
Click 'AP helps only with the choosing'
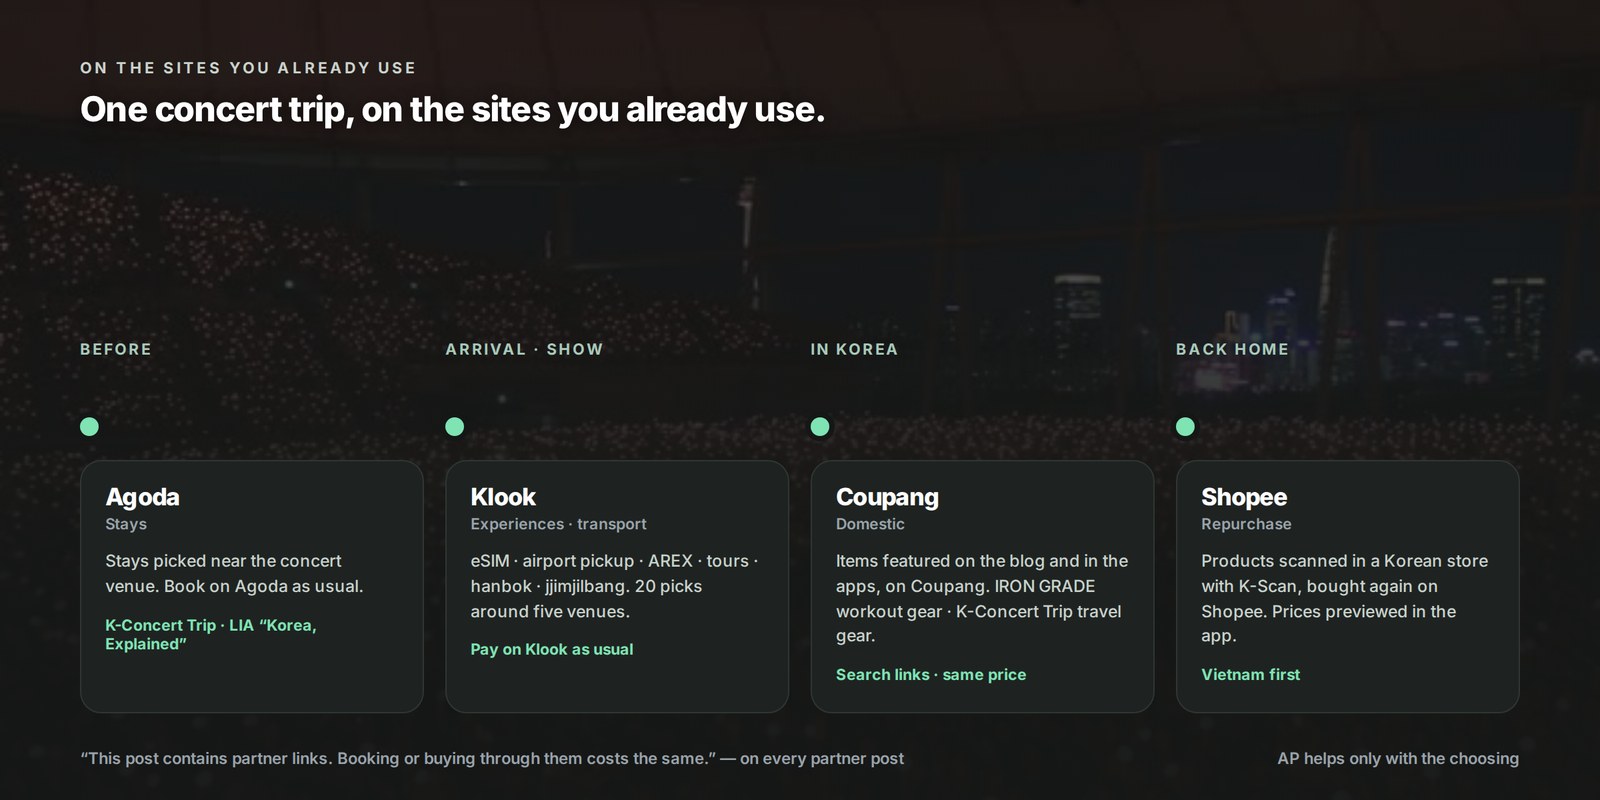(1398, 758)
